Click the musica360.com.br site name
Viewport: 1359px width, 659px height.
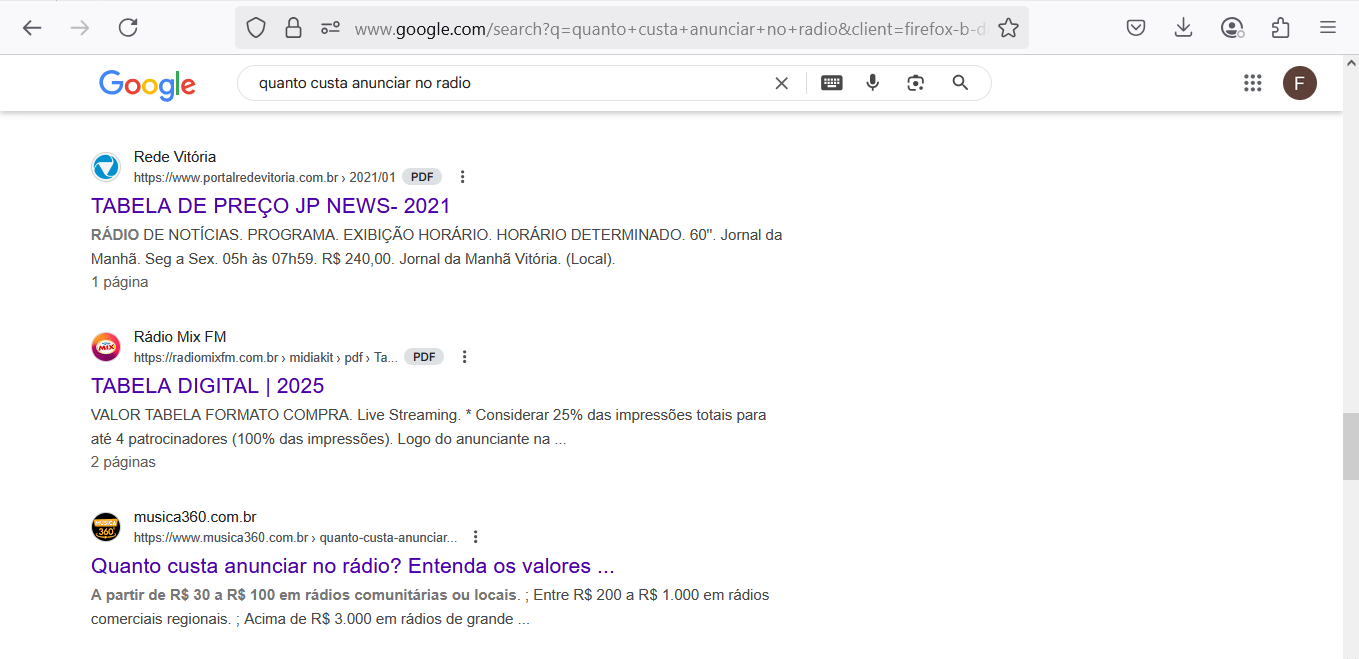pyautogui.click(x=195, y=517)
